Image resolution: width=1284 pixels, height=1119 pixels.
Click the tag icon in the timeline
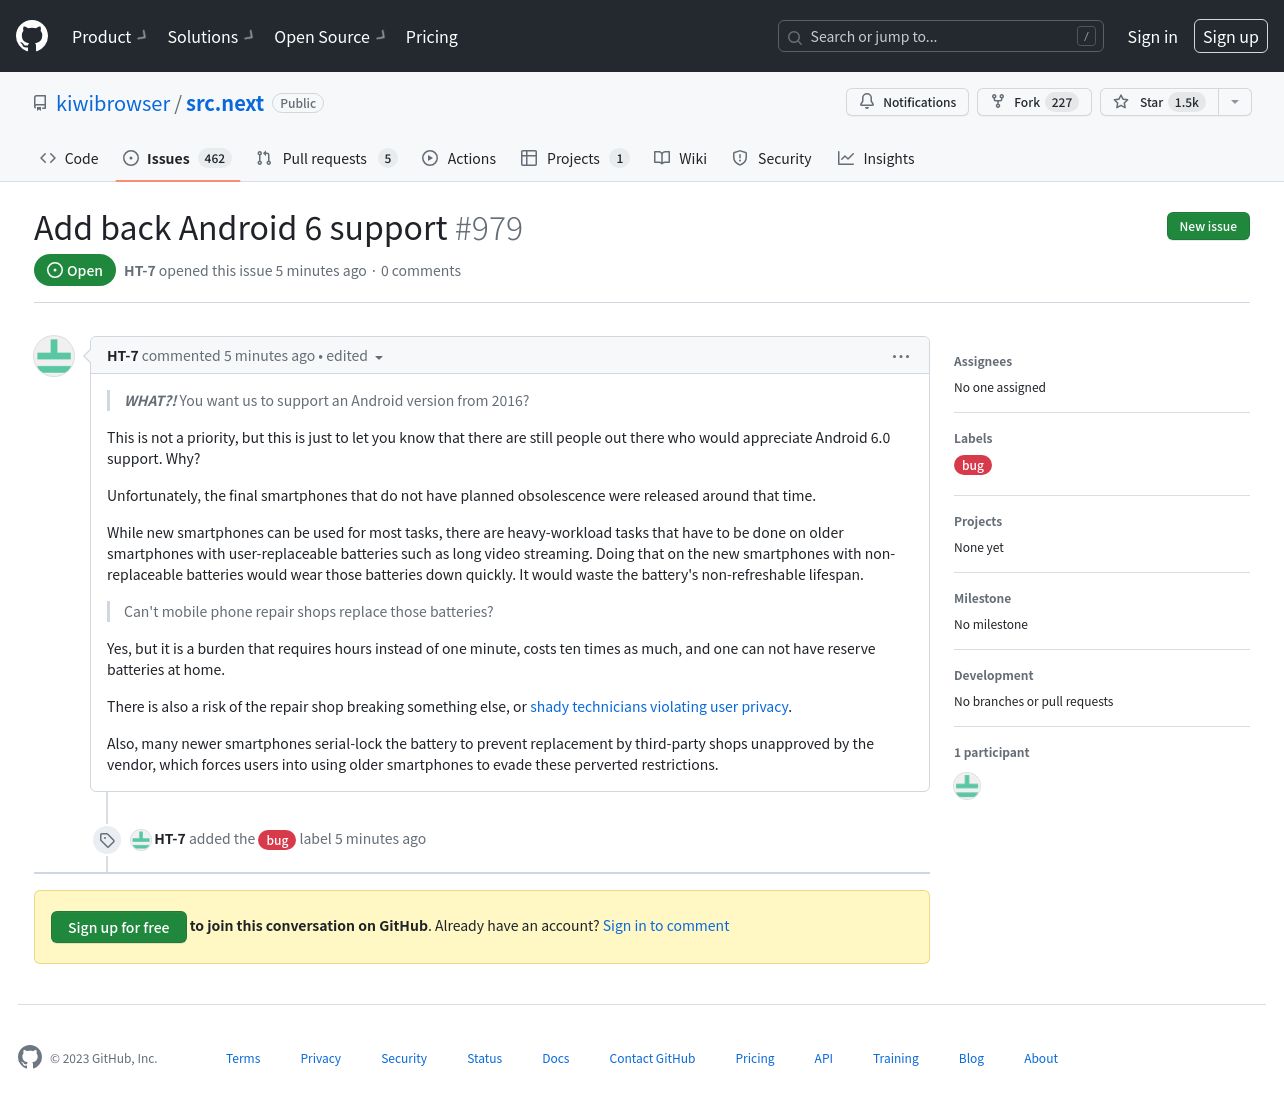[x=107, y=840]
